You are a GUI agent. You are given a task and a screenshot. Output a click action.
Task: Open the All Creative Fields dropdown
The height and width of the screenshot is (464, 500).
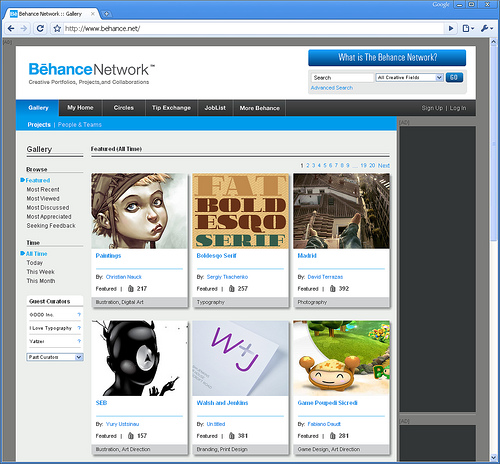point(410,77)
